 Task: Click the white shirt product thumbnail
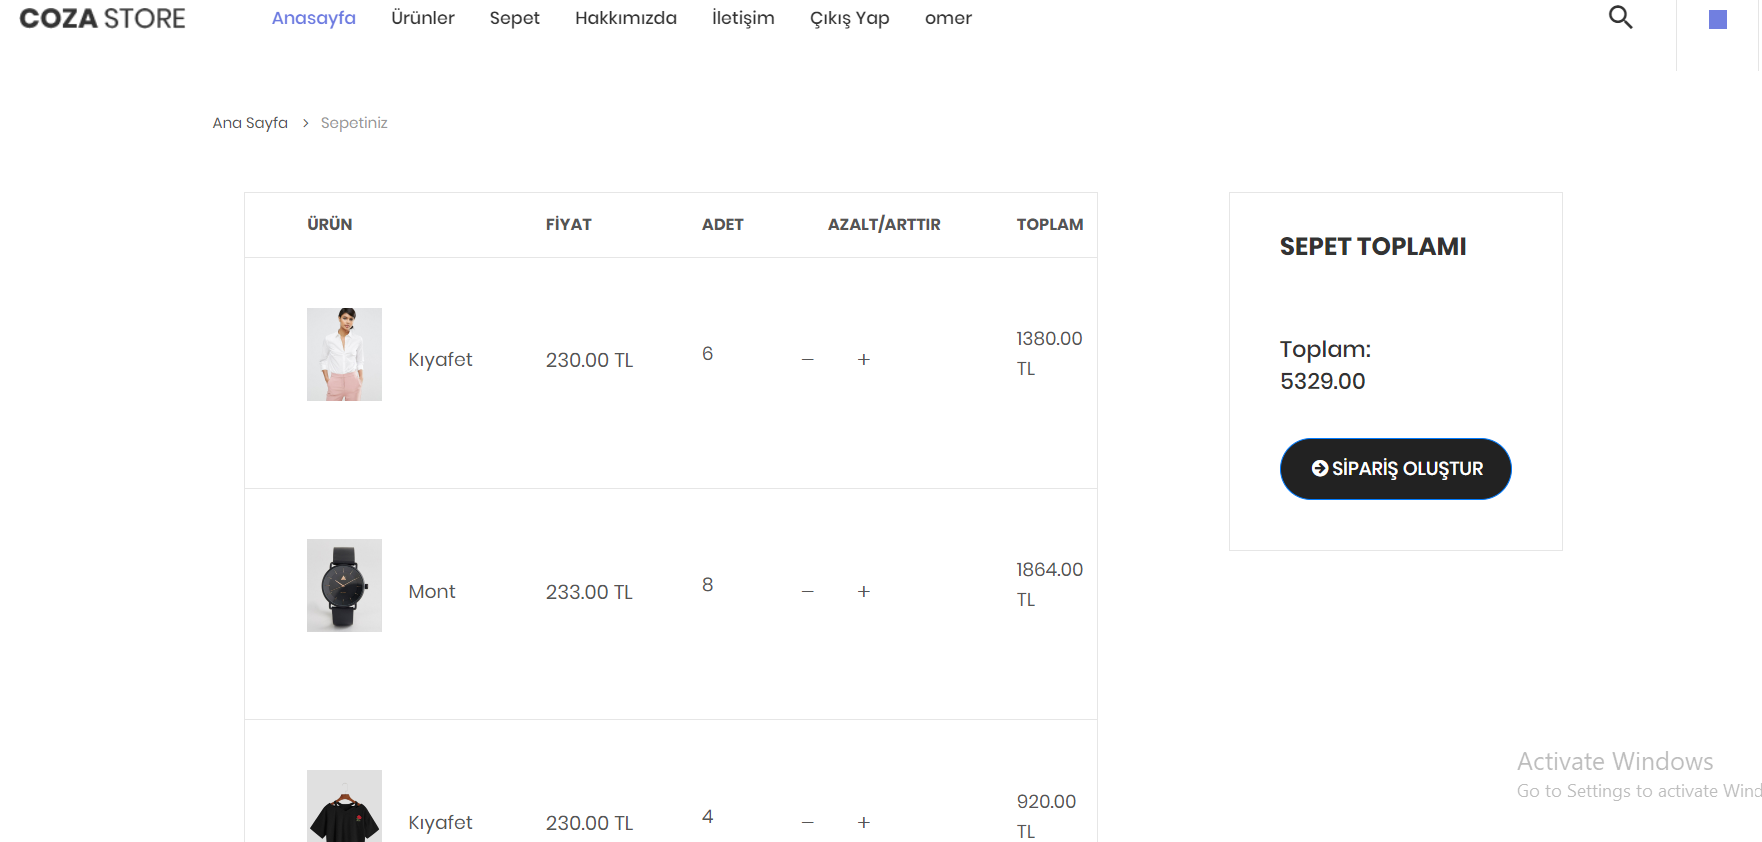coord(344,354)
